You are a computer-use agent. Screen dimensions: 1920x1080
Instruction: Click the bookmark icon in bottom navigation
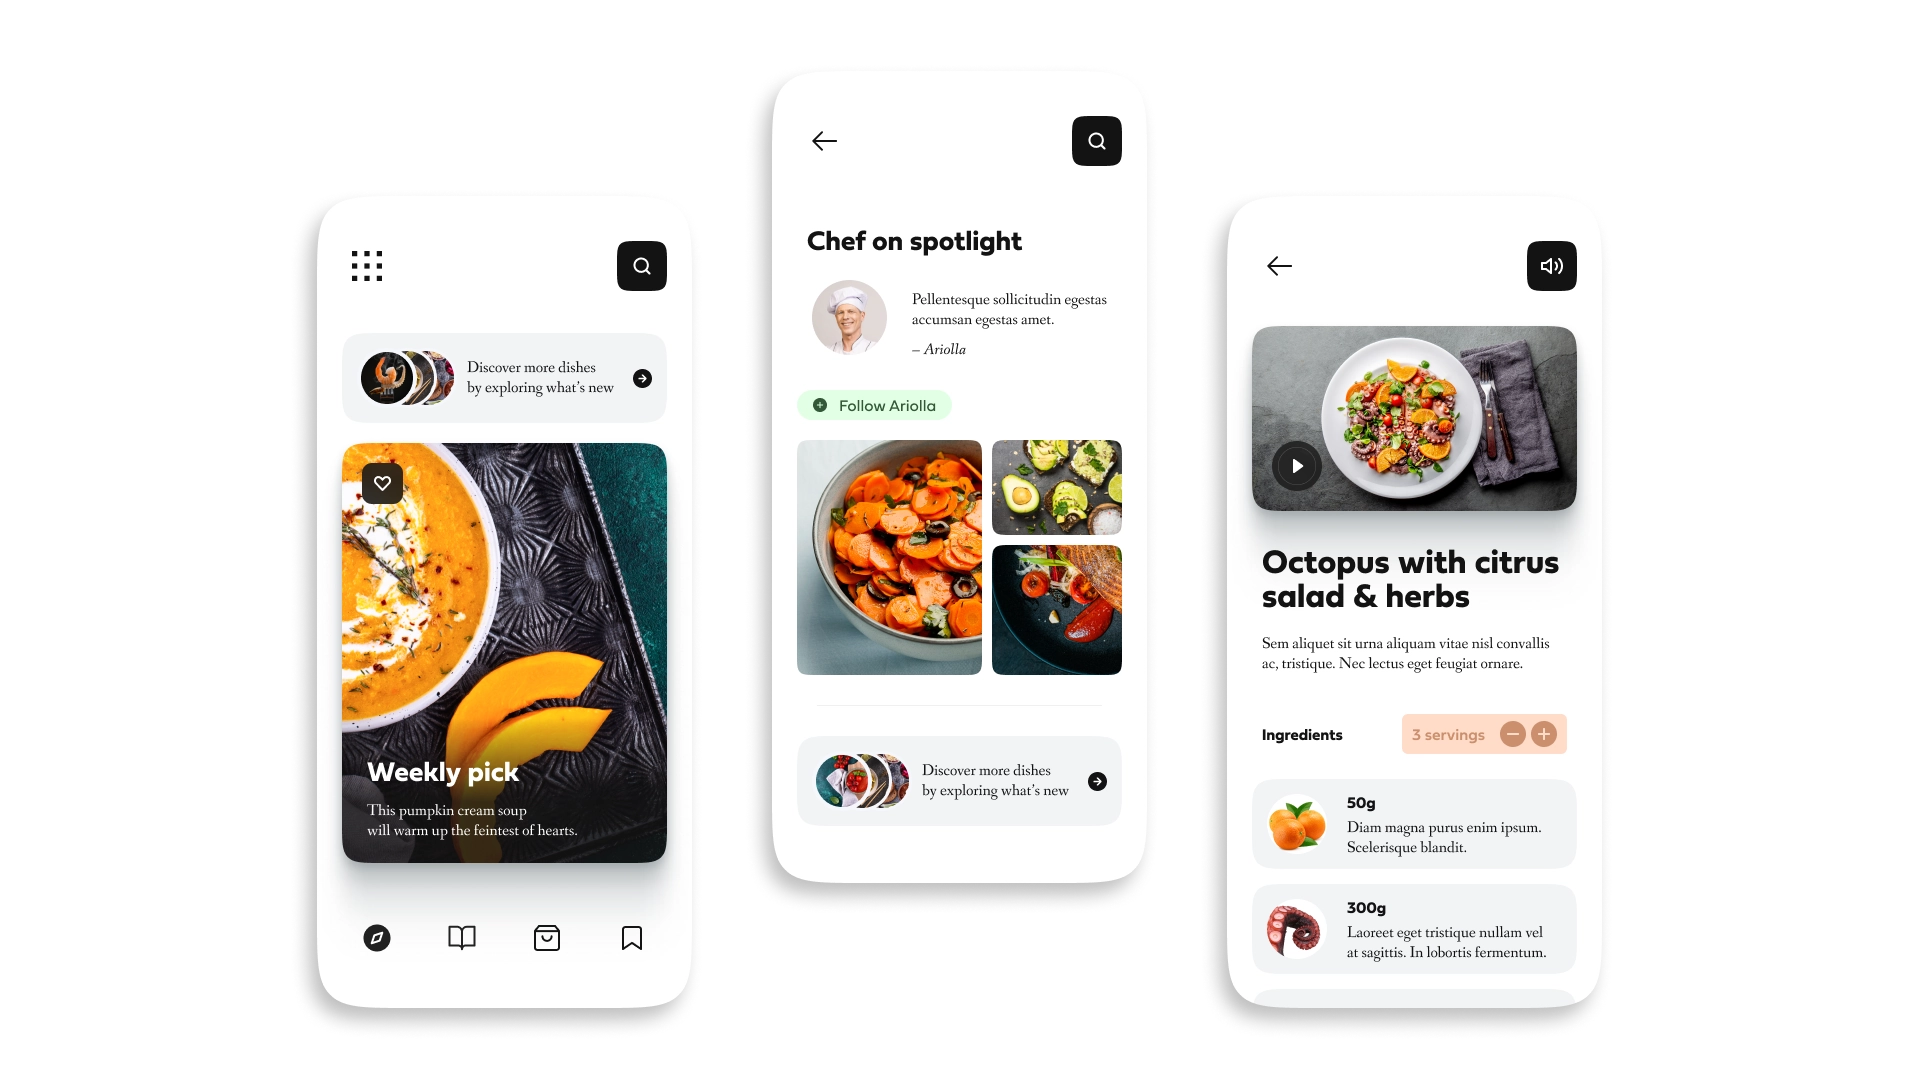pyautogui.click(x=632, y=936)
